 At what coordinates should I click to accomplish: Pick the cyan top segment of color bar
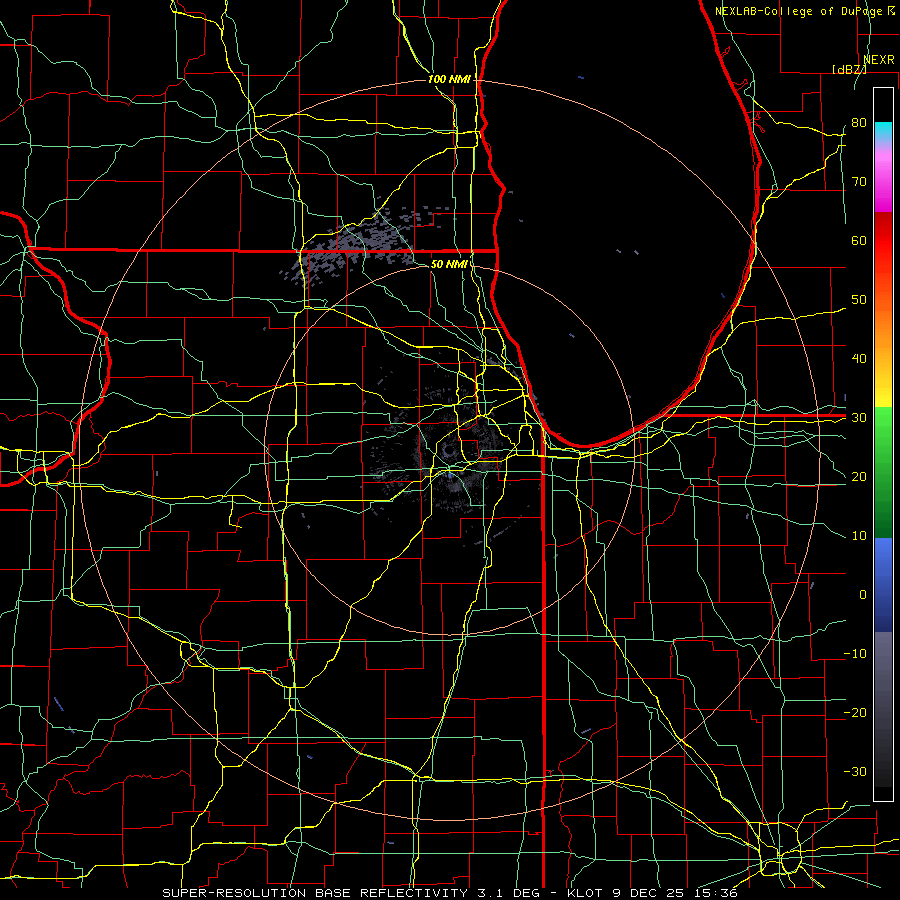pyautogui.click(x=883, y=132)
